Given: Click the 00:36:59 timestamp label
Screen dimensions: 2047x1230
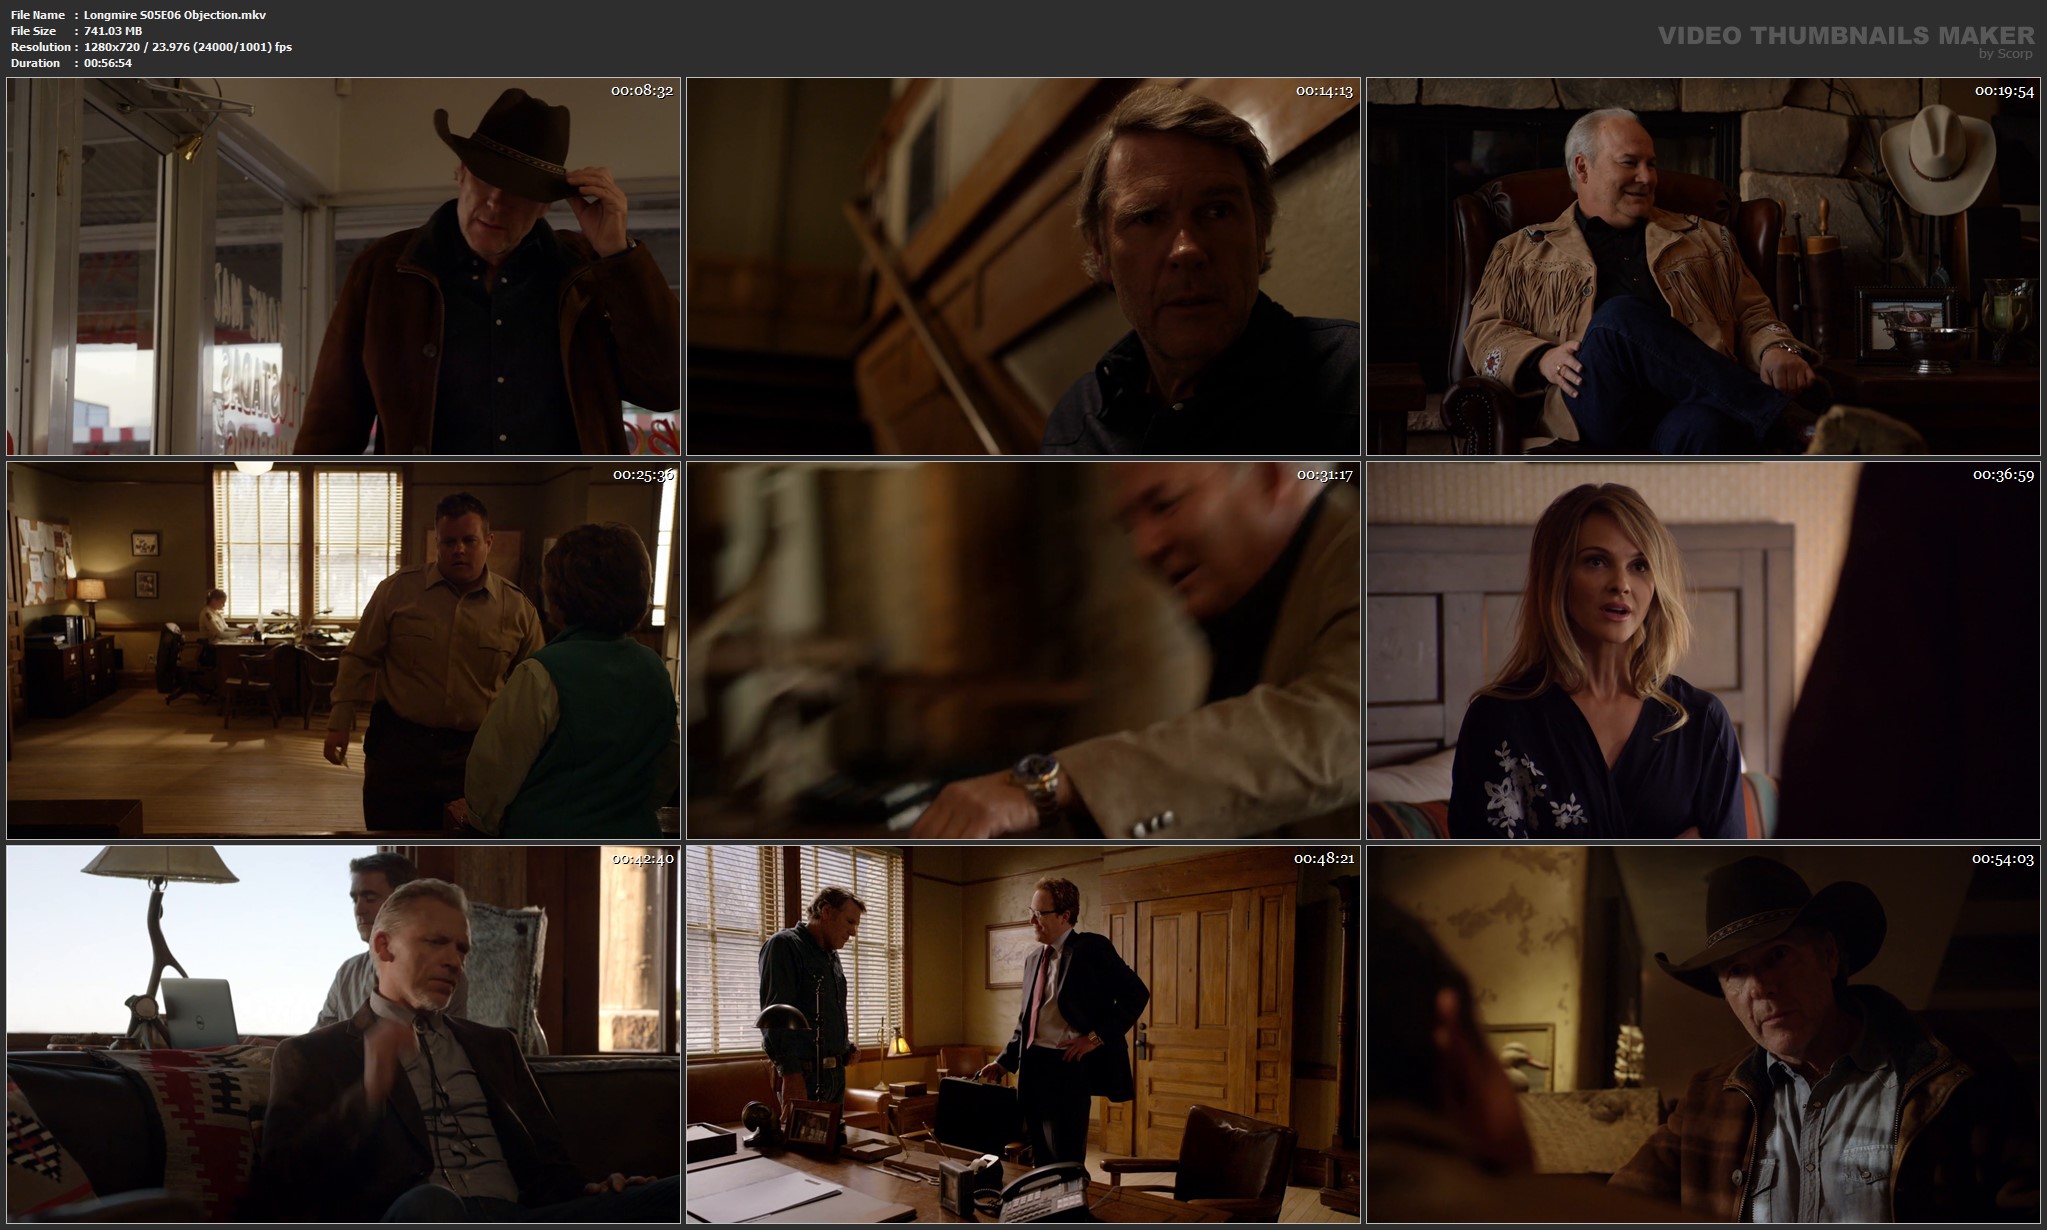Looking at the screenshot, I should click(2003, 475).
